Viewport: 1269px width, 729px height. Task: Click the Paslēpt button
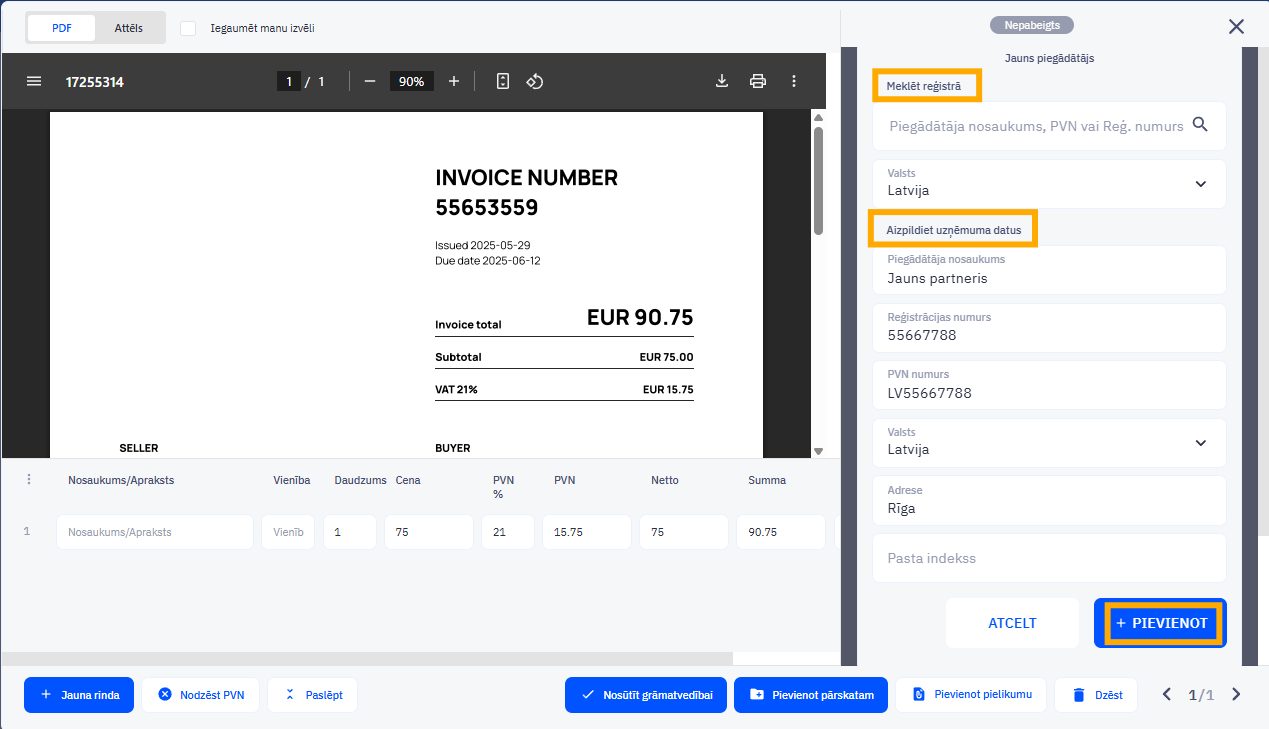312,695
